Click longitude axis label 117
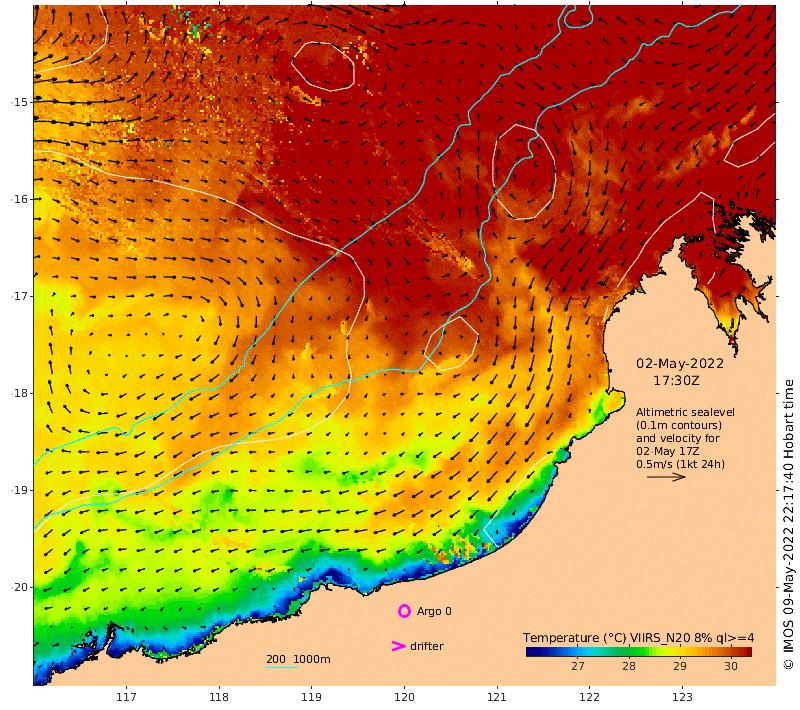 (x=126, y=697)
